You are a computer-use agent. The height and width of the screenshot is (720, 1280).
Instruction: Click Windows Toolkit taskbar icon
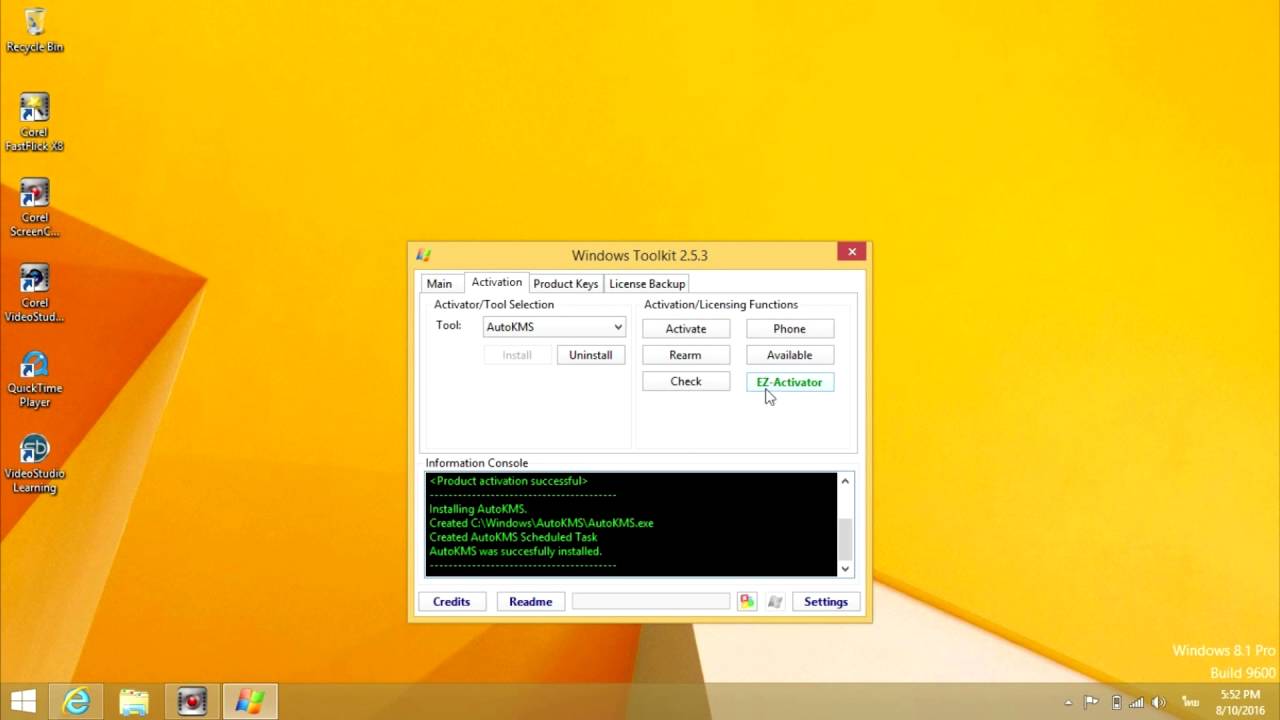pyautogui.click(x=249, y=702)
